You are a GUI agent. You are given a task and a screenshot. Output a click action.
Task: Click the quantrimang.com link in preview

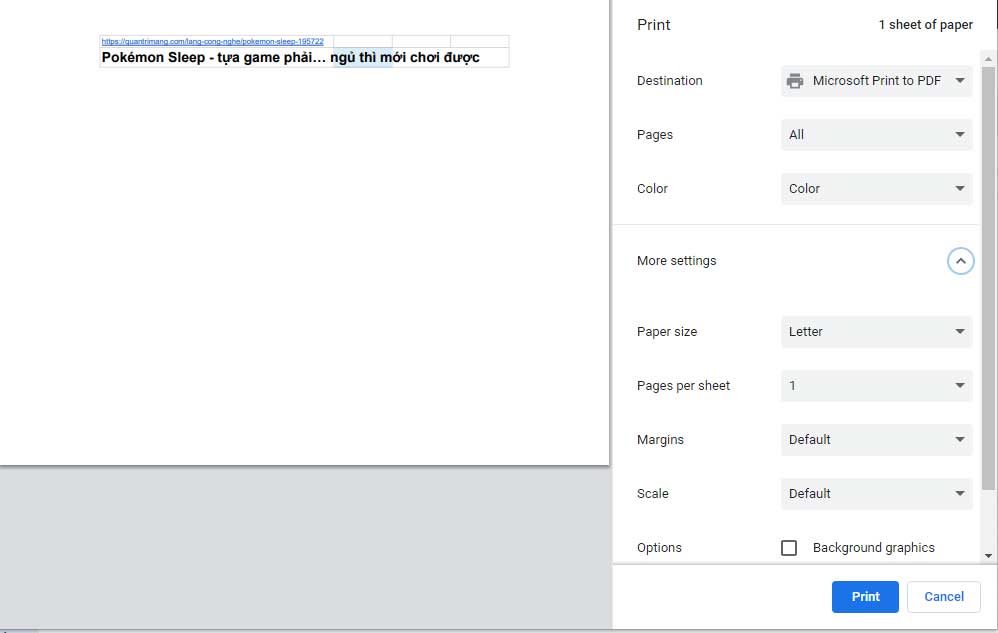(x=213, y=41)
